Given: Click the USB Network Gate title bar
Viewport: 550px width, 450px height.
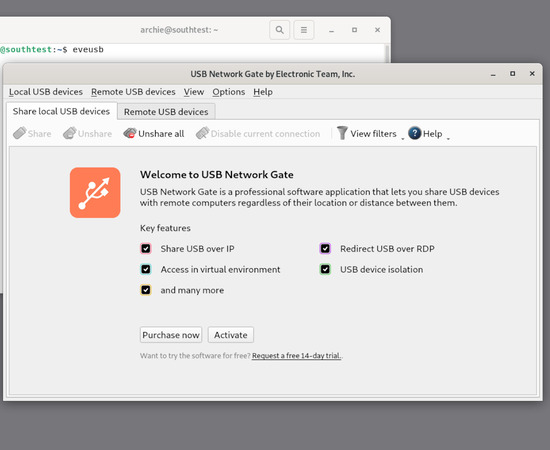Looking at the screenshot, I should click(x=273, y=74).
